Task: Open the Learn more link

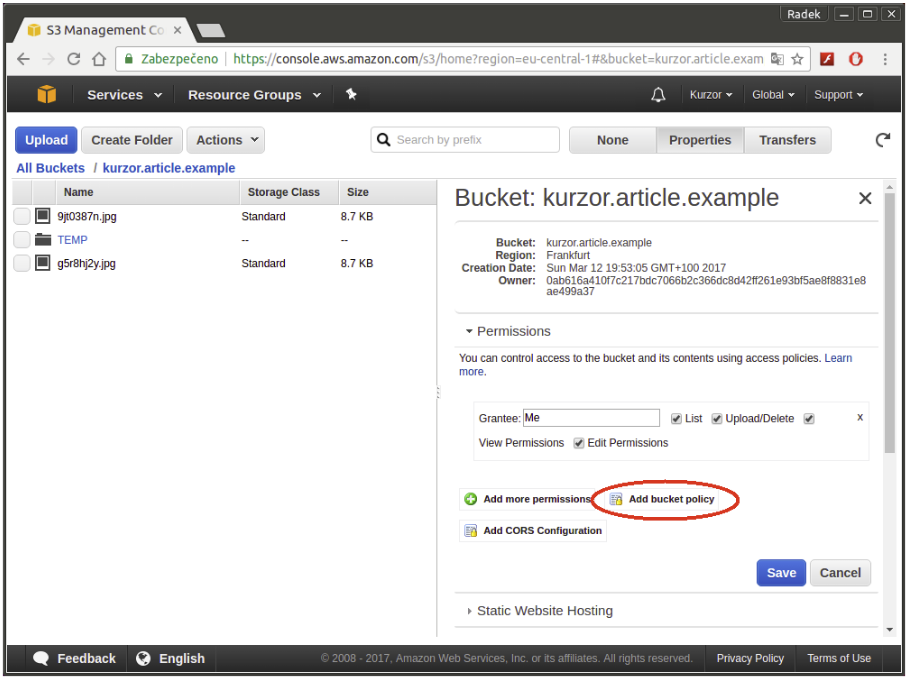Action: 838,358
